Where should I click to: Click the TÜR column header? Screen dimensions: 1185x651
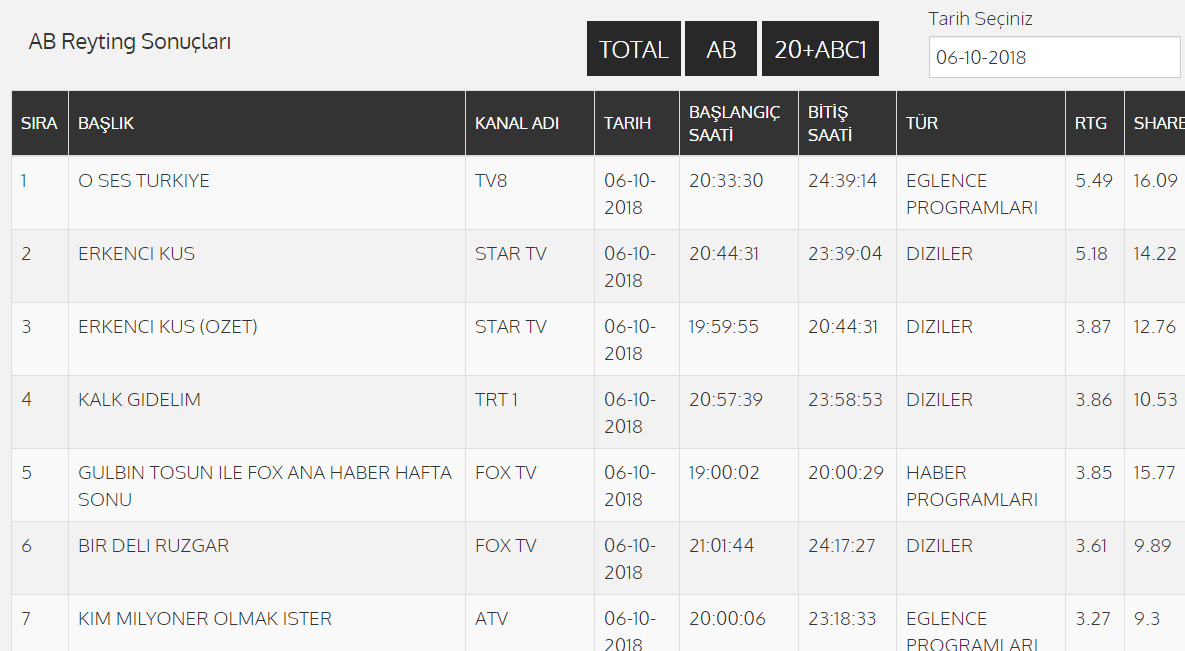pyautogui.click(x=922, y=123)
